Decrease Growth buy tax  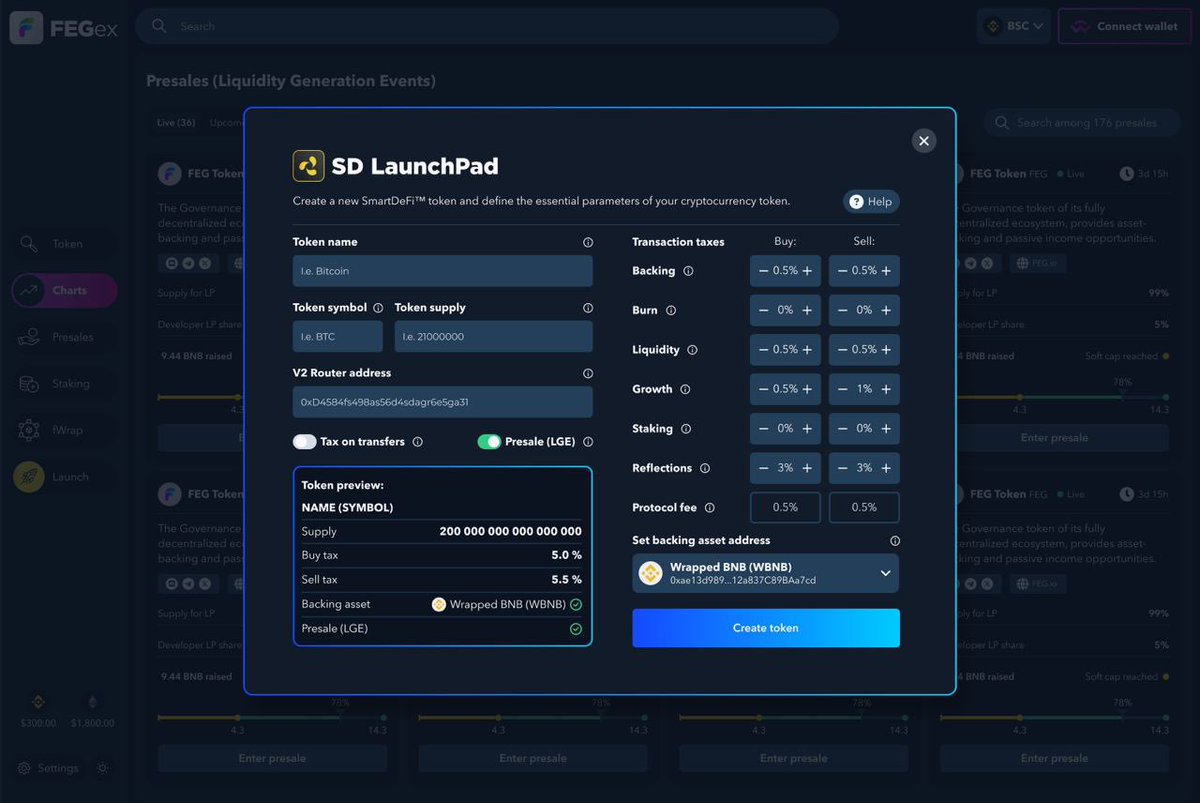[x=764, y=389]
